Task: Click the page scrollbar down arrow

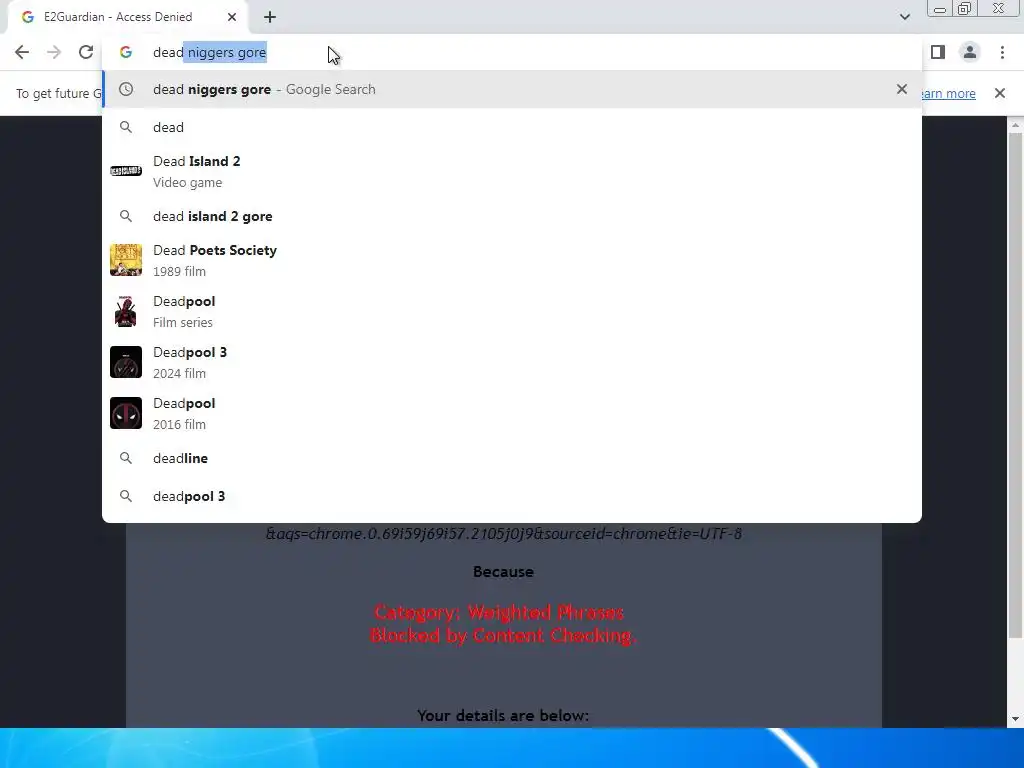Action: [1015, 719]
